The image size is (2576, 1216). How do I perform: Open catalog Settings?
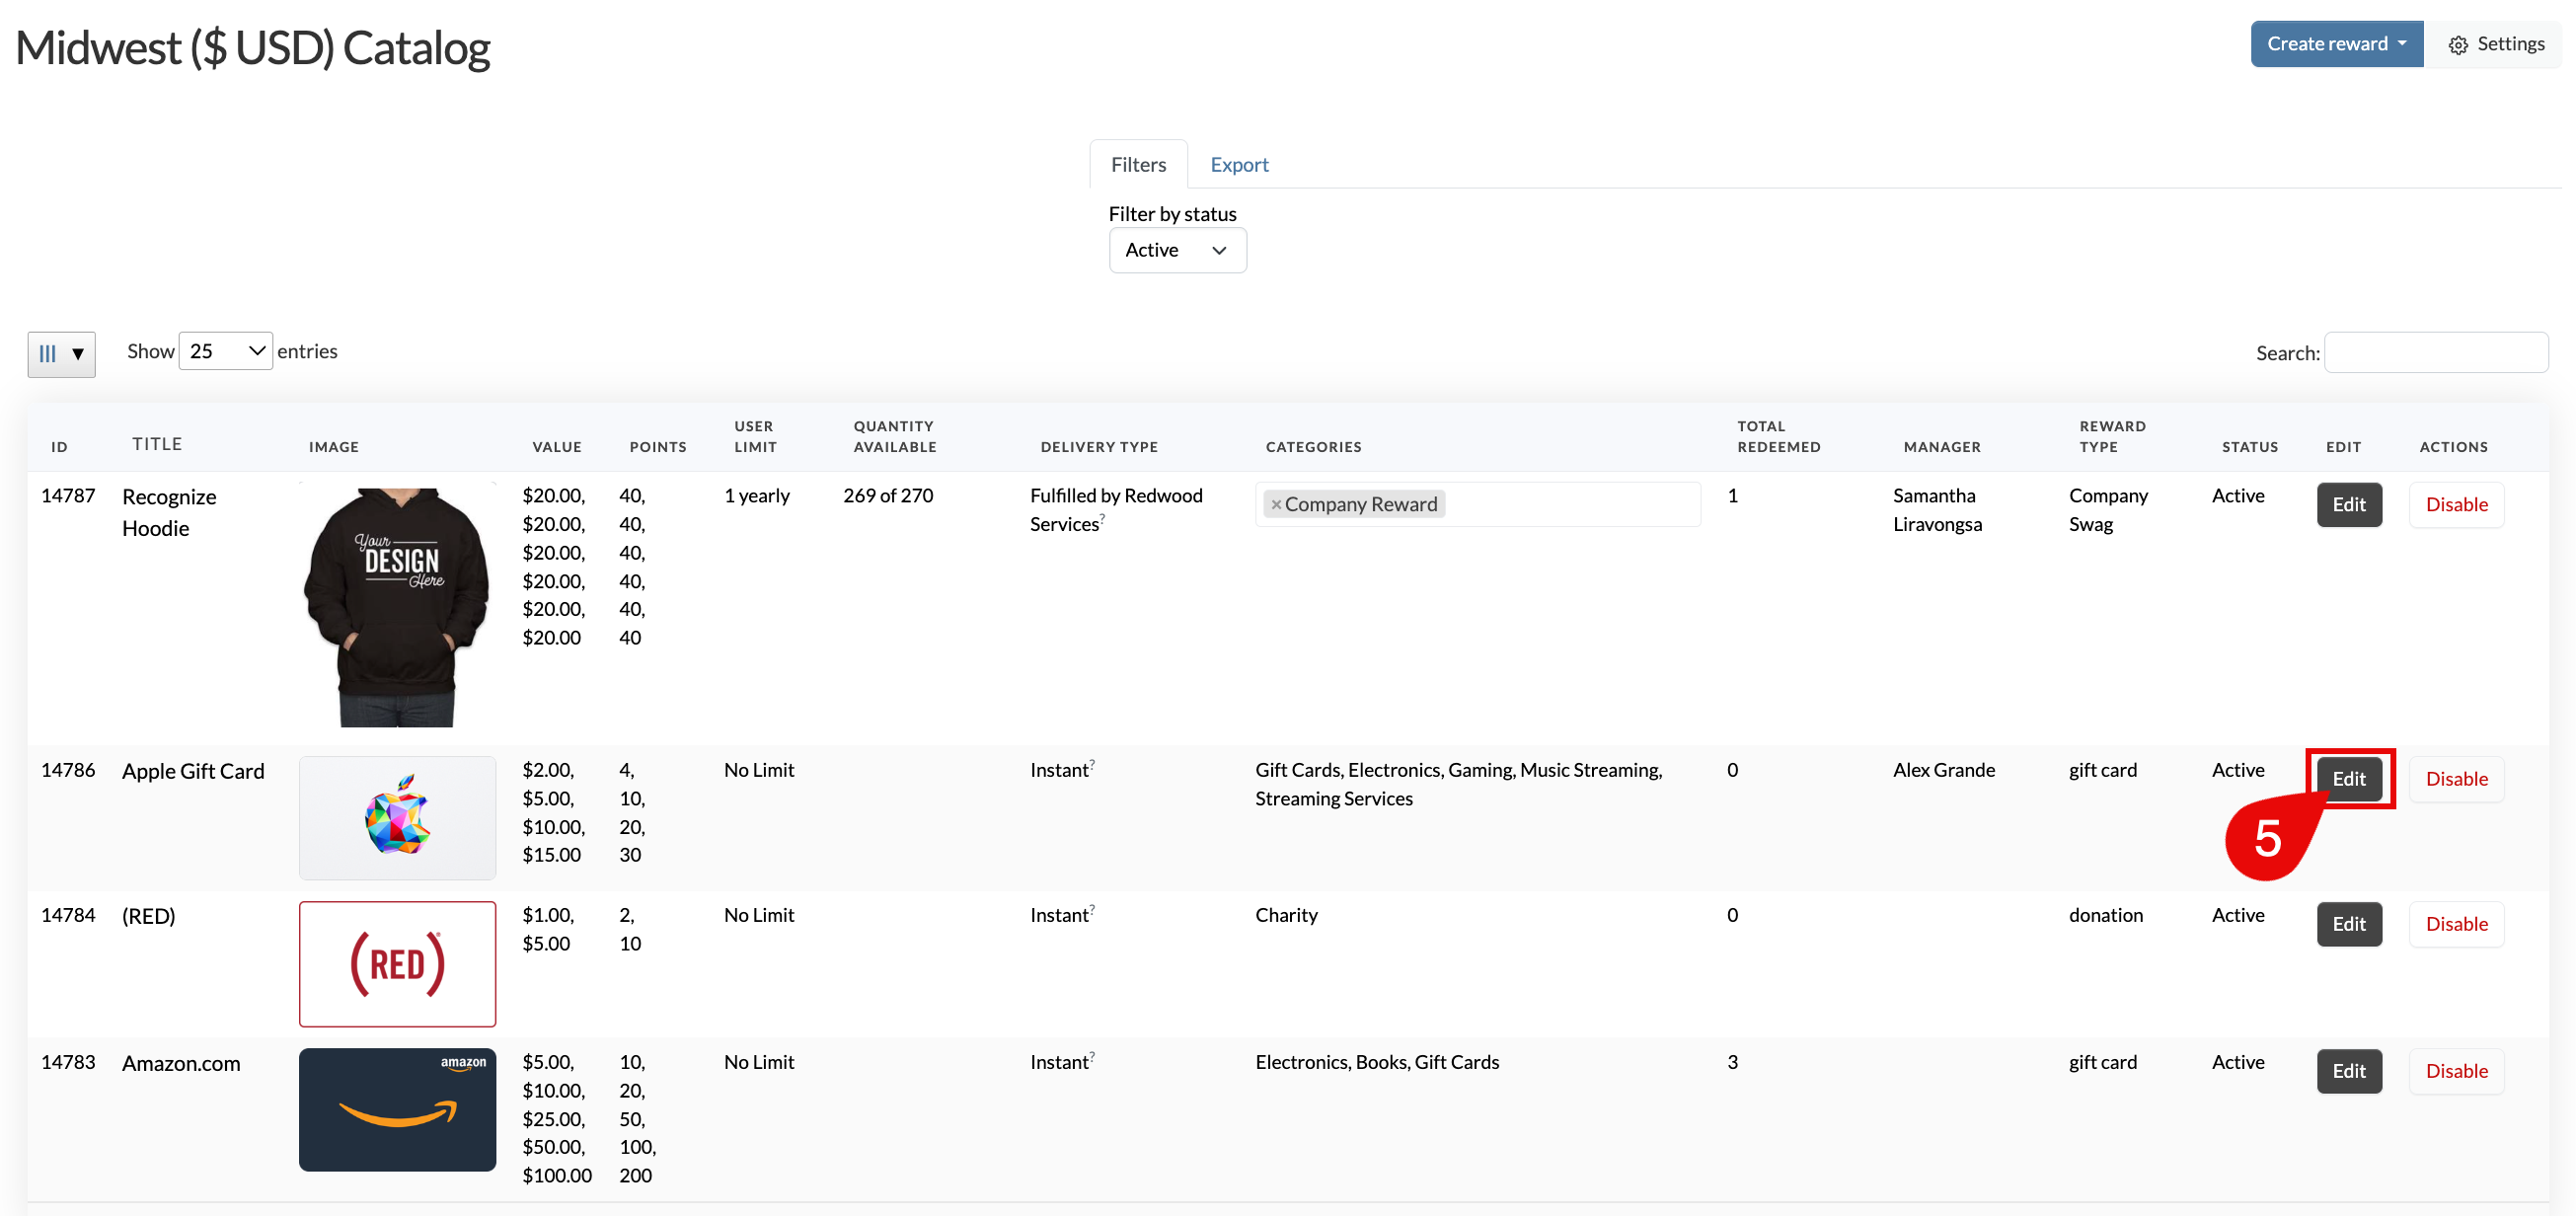[x=2496, y=44]
